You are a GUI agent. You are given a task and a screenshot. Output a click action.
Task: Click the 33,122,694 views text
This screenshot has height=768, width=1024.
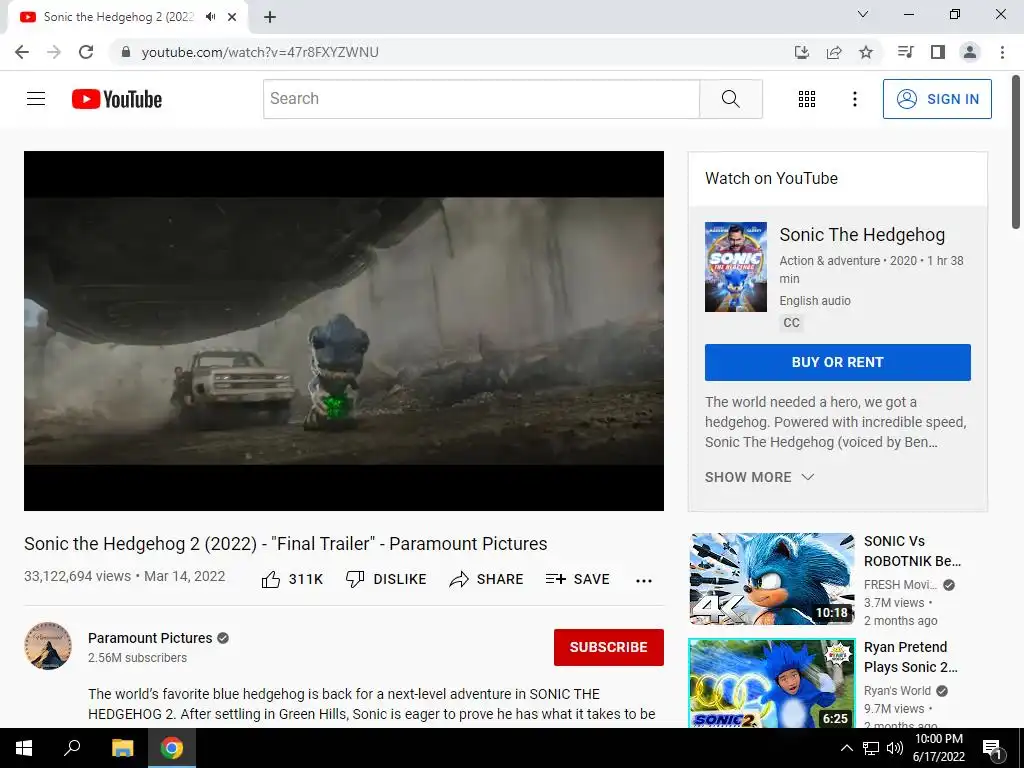point(78,577)
